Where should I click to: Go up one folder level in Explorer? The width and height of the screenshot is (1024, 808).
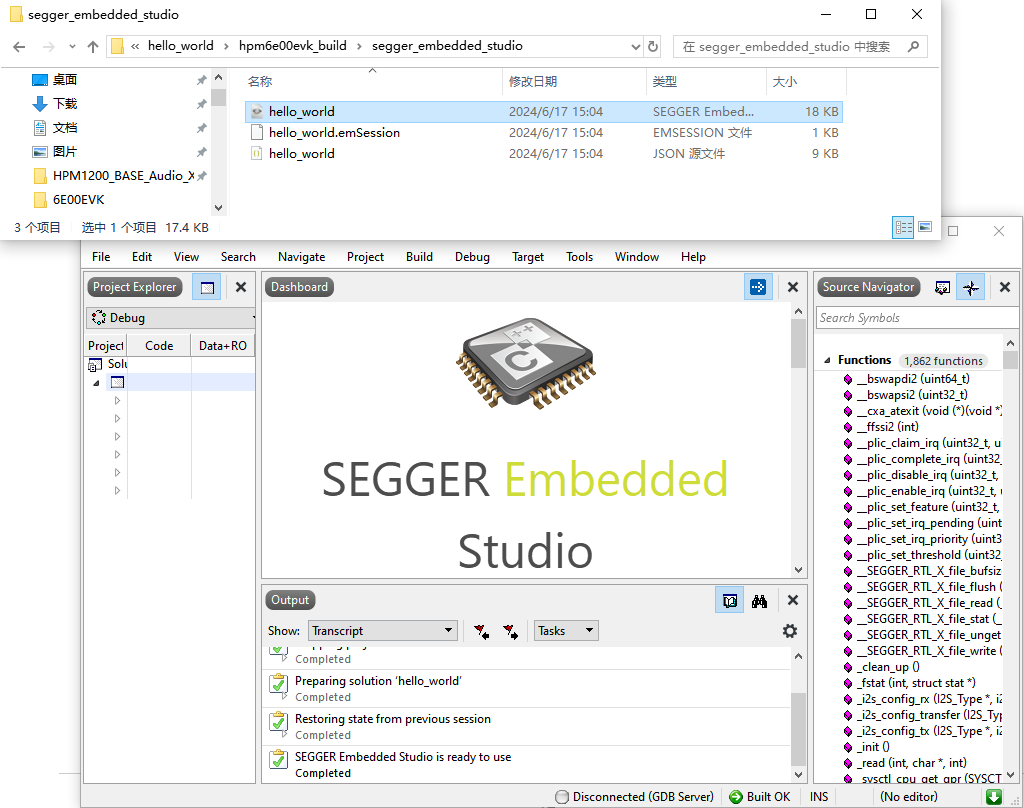[93, 46]
